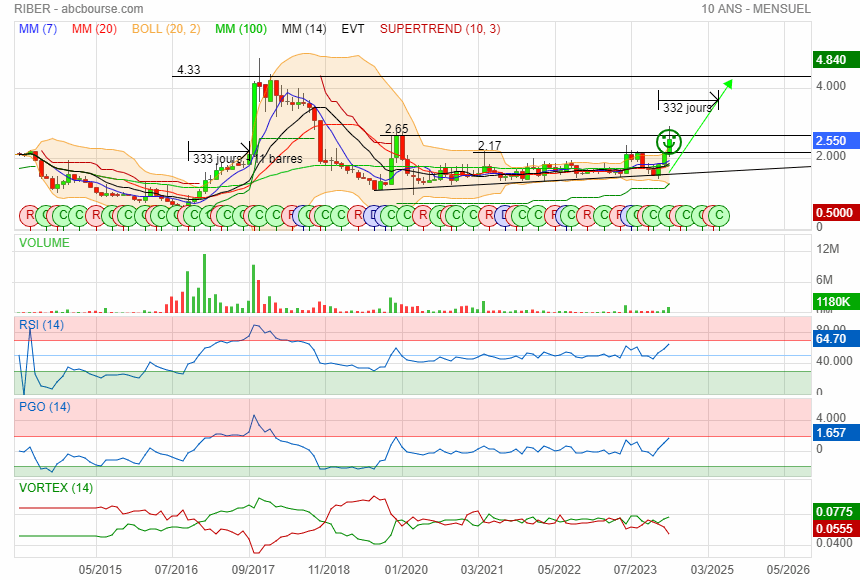Click the tallest green volume bar
This screenshot has height=580, width=860.
205,283
